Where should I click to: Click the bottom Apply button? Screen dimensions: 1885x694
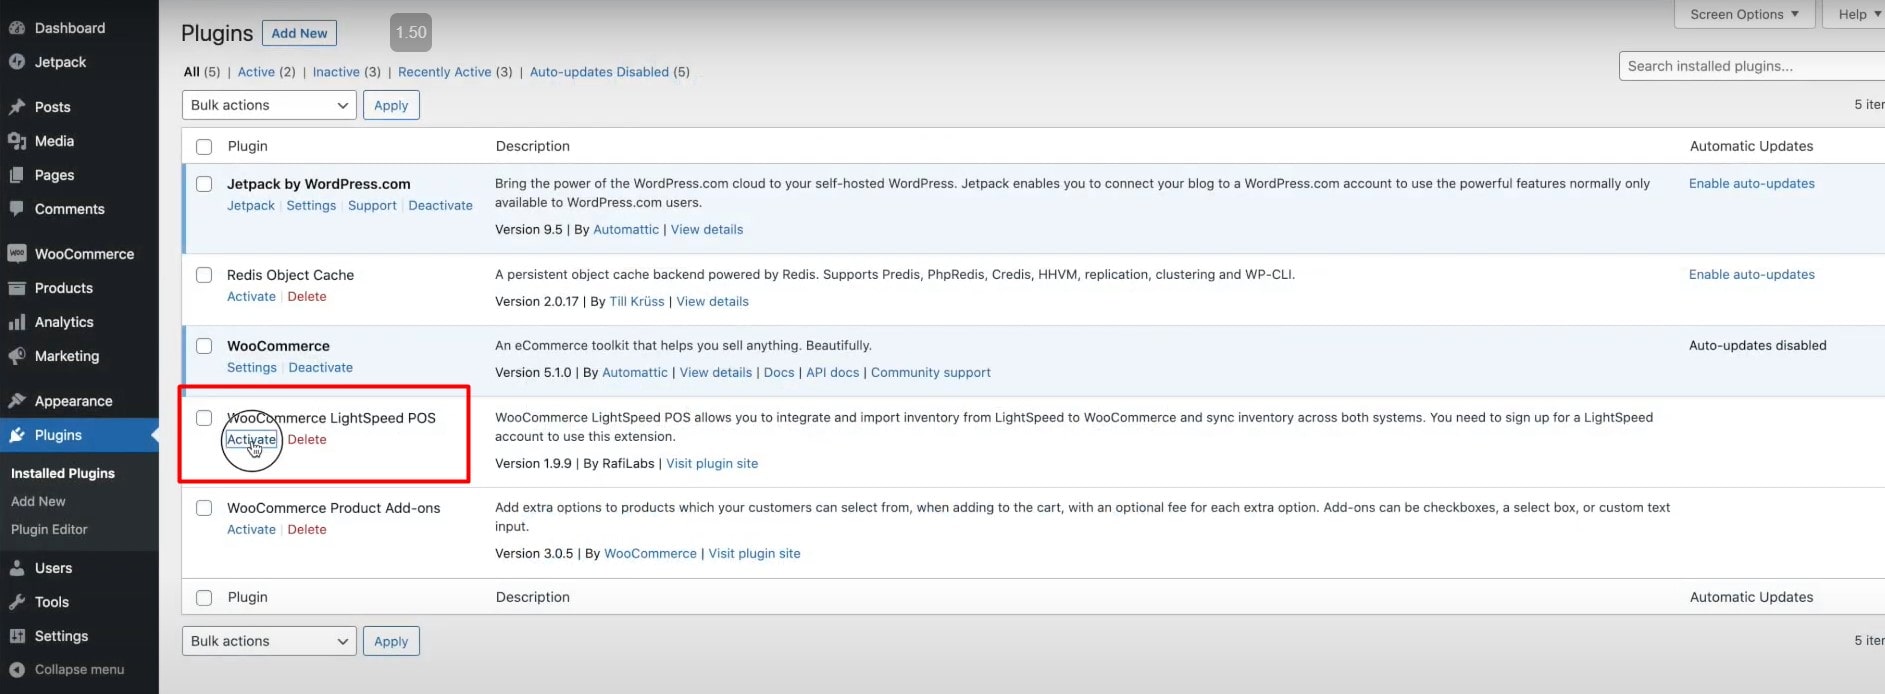391,641
